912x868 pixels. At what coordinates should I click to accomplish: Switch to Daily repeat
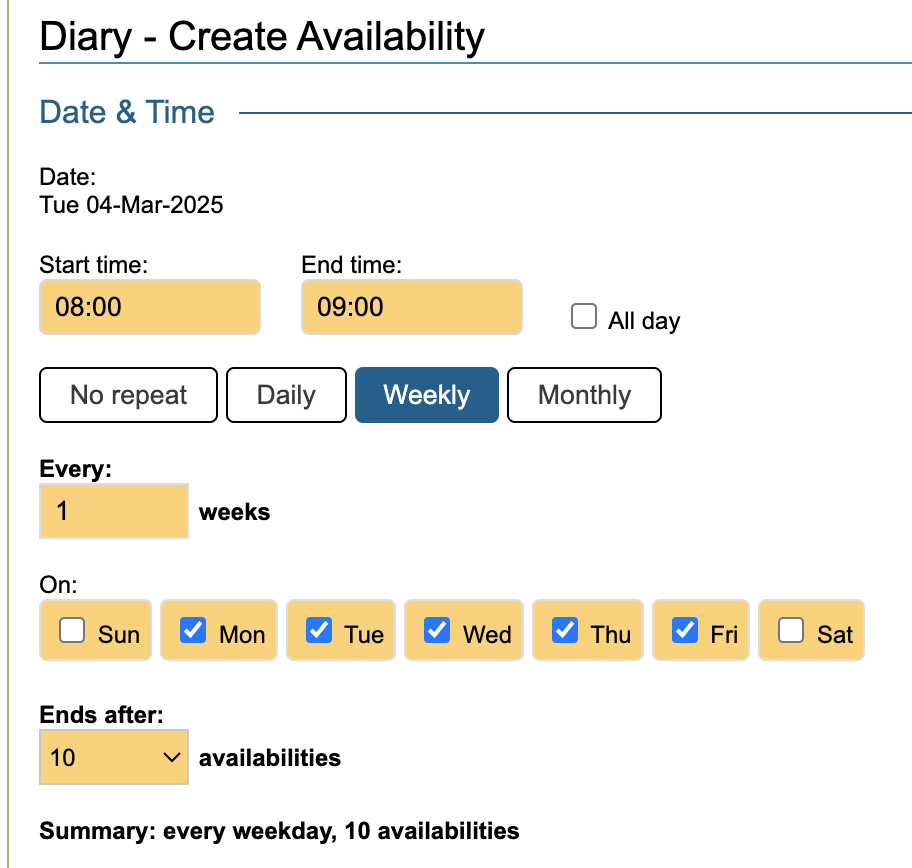(x=286, y=395)
